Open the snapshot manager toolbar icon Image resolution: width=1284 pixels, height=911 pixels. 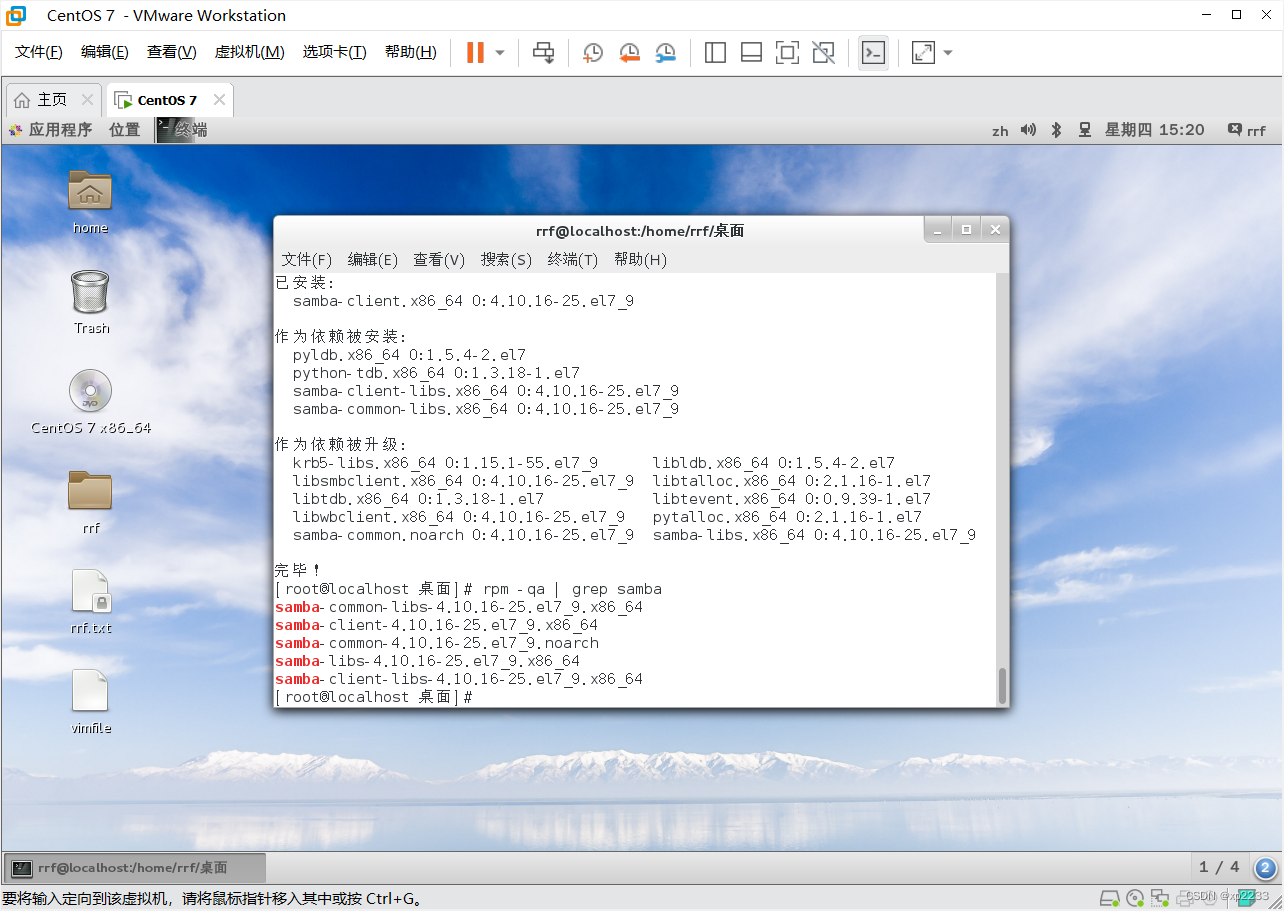pos(665,52)
